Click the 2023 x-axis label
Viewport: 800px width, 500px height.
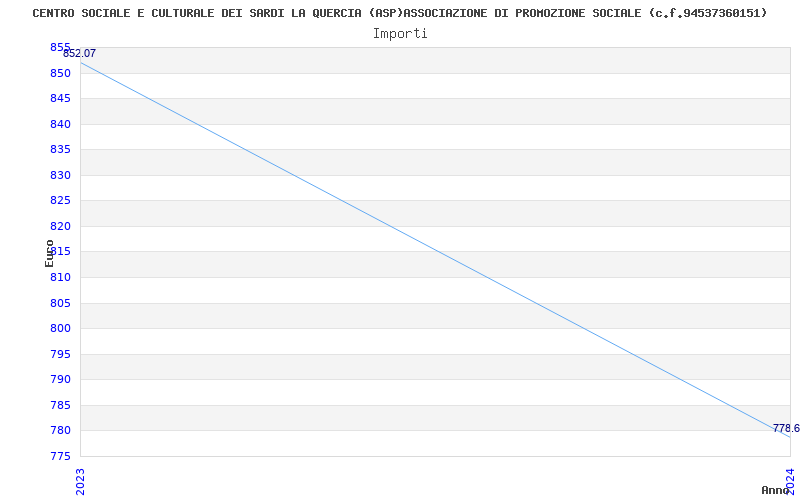[x=80, y=481]
